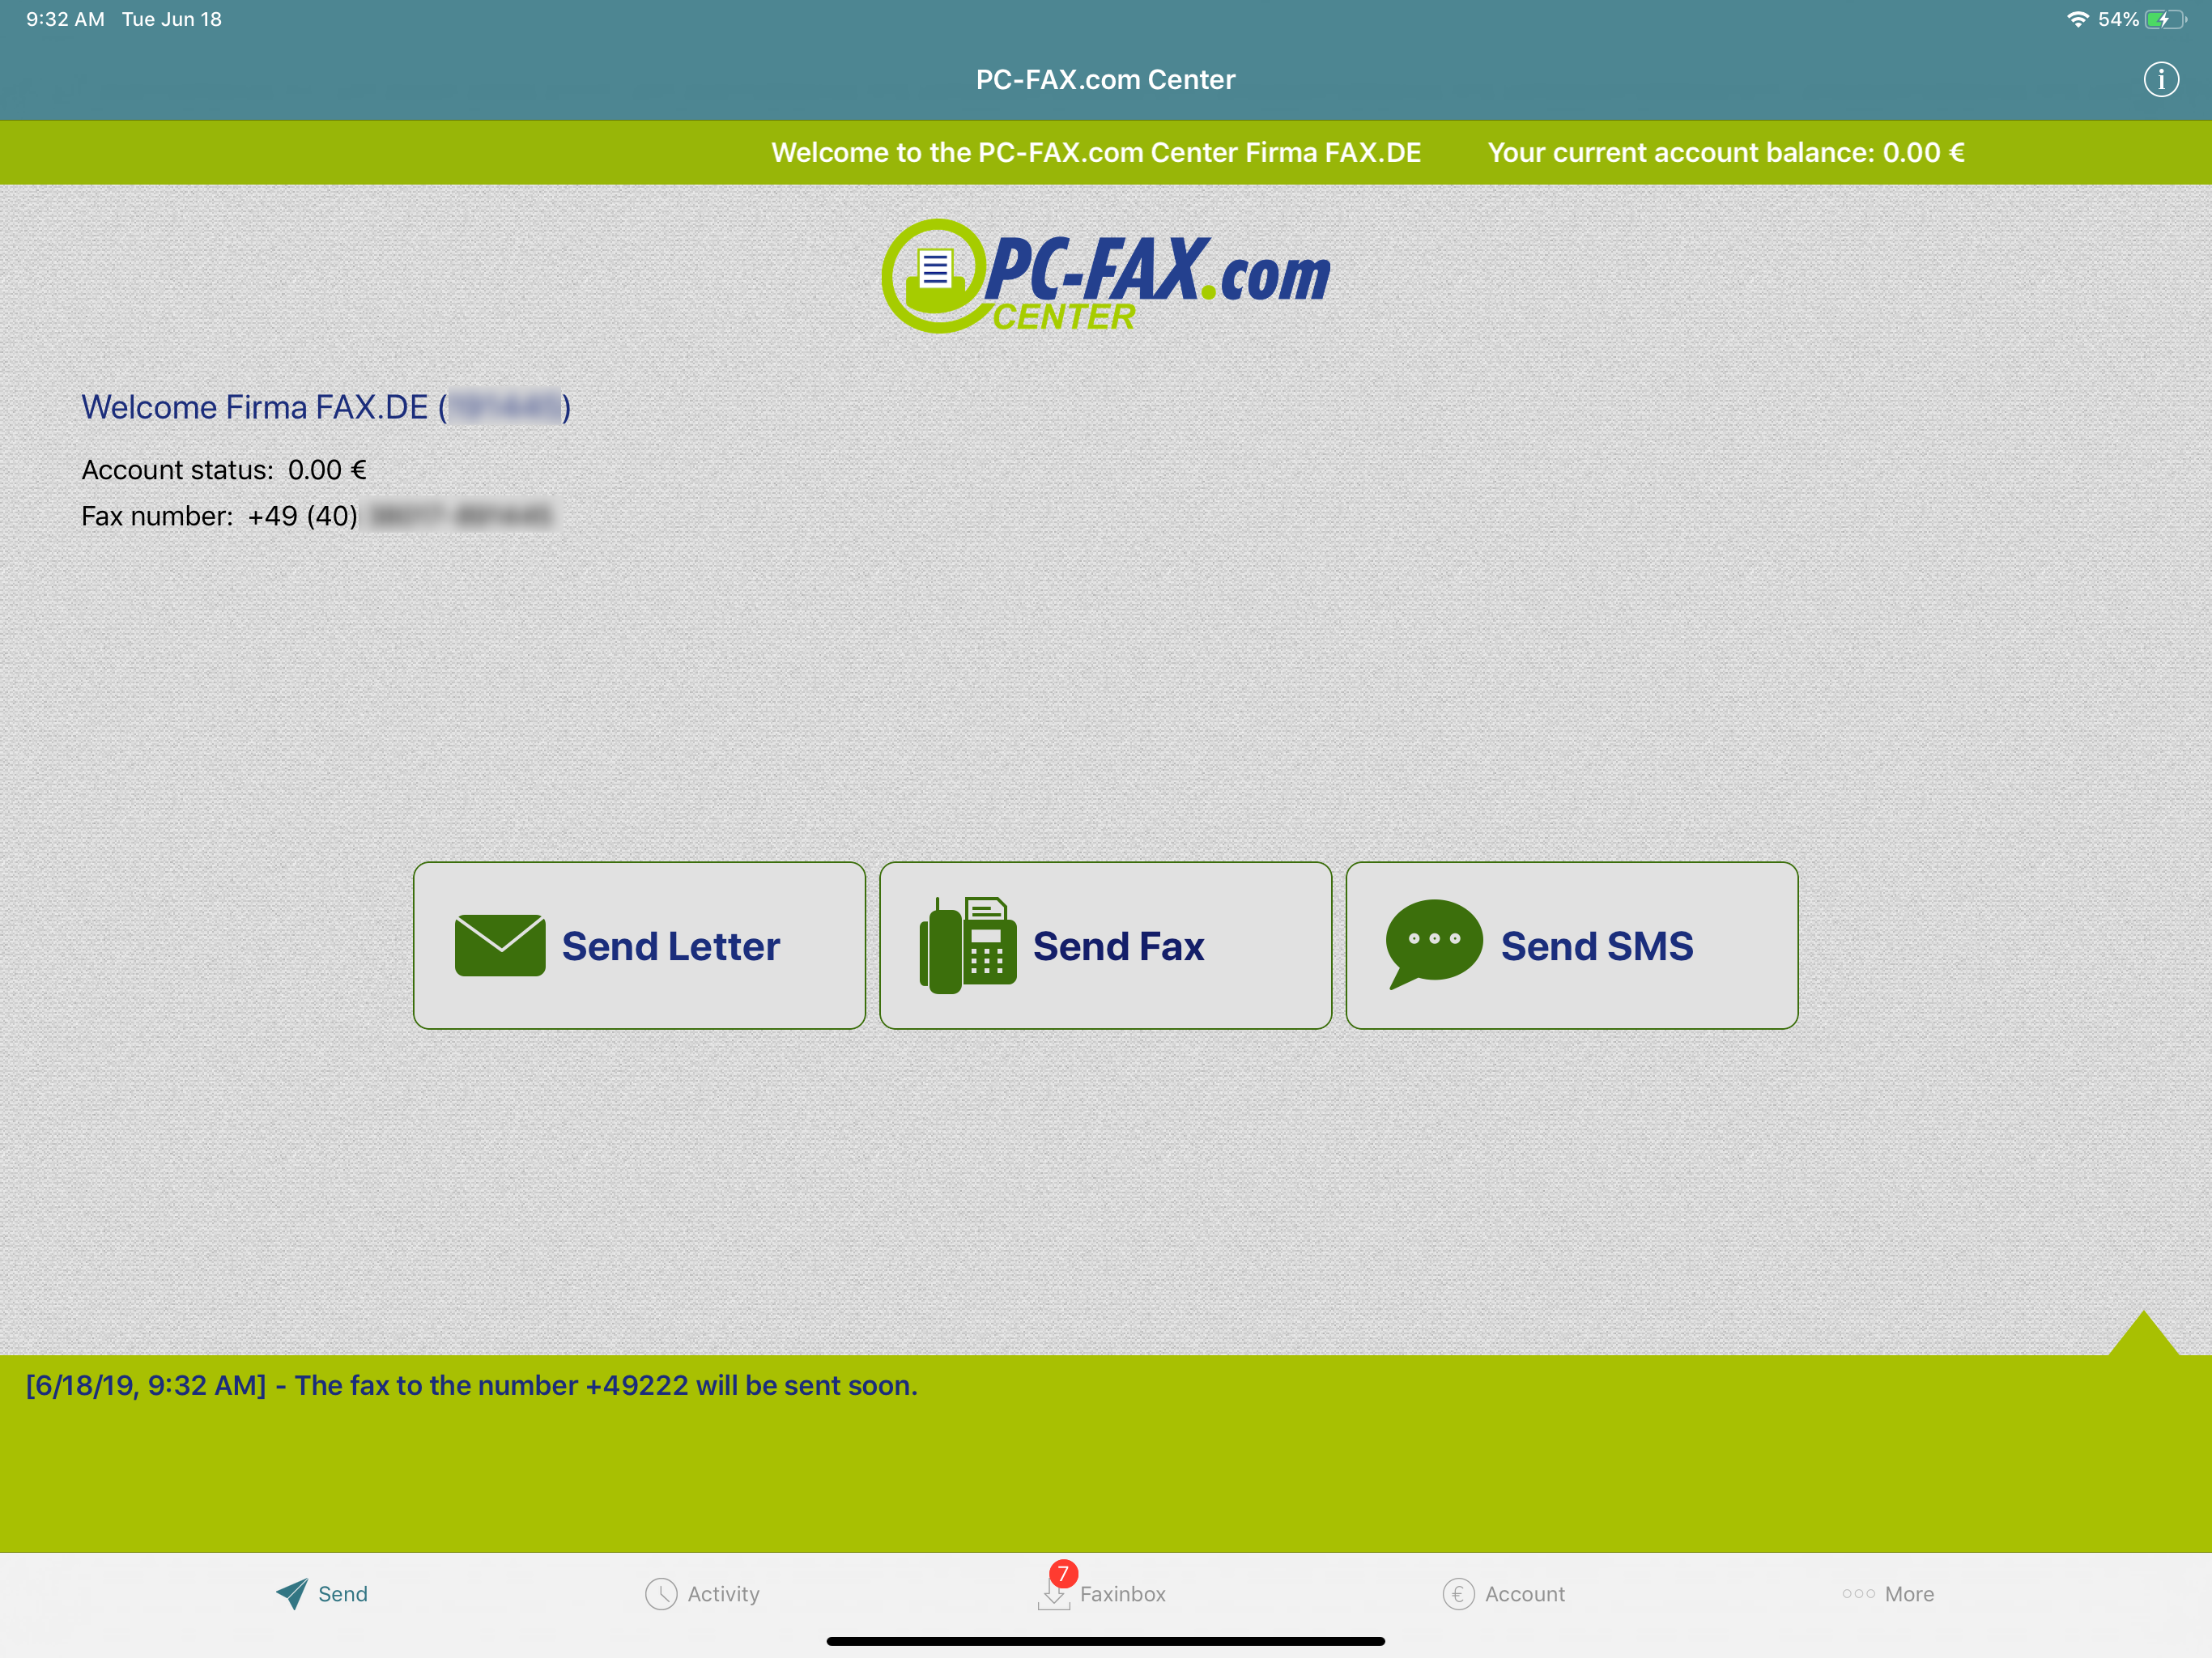
Task: Open the Account tab
Action: coord(1503,1593)
